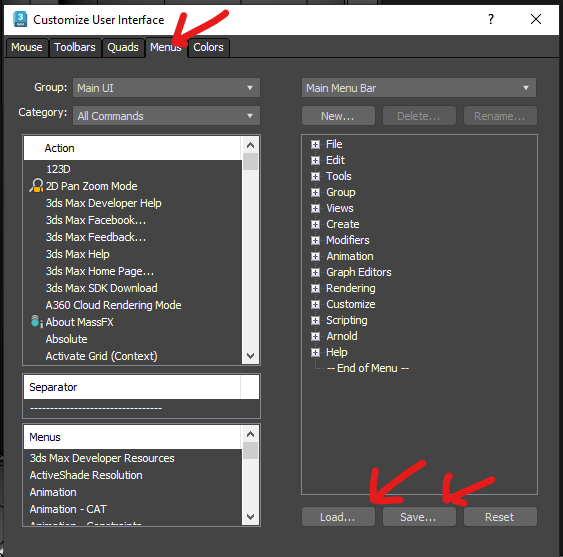The width and height of the screenshot is (563, 557).
Task: Select ActiveShade Resolution in Menus list
Action: click(86, 475)
